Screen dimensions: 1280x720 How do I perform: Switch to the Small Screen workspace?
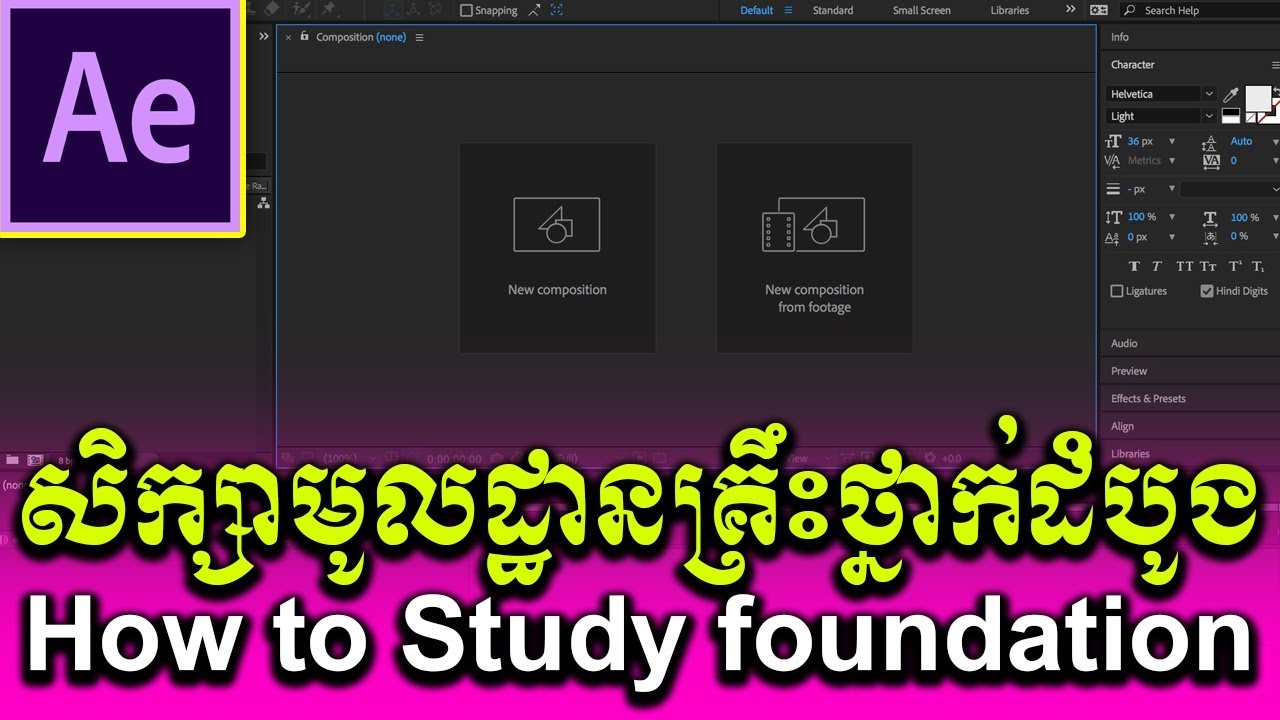(x=922, y=10)
